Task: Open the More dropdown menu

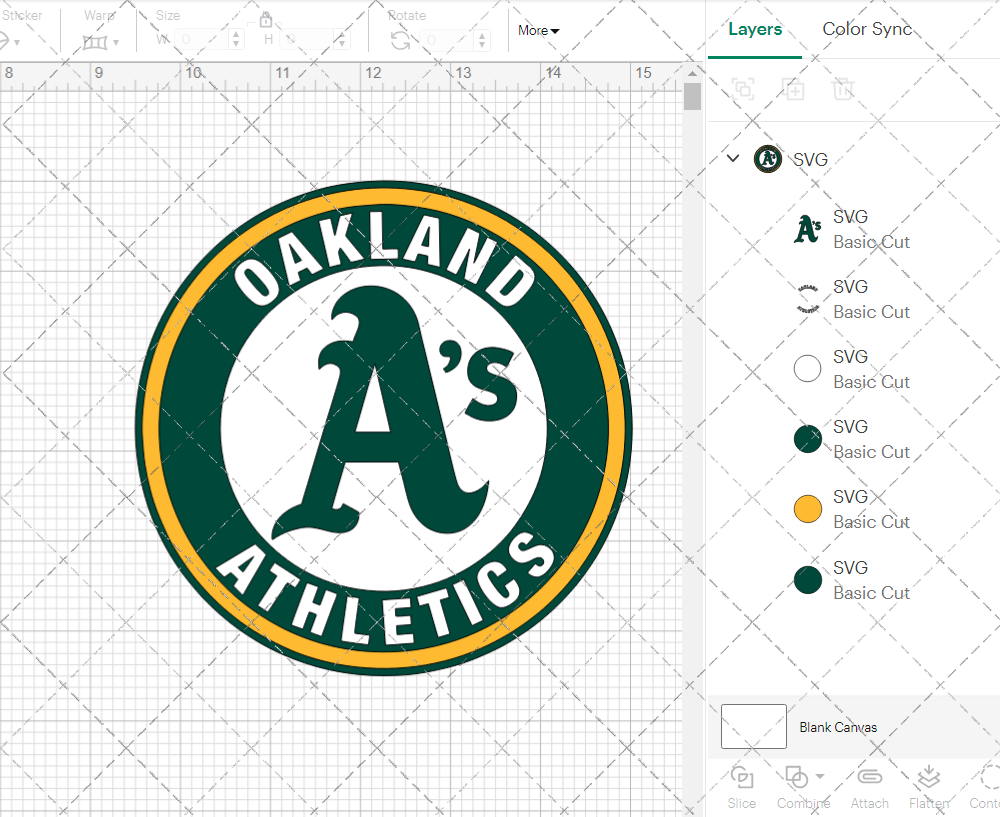Action: point(538,31)
